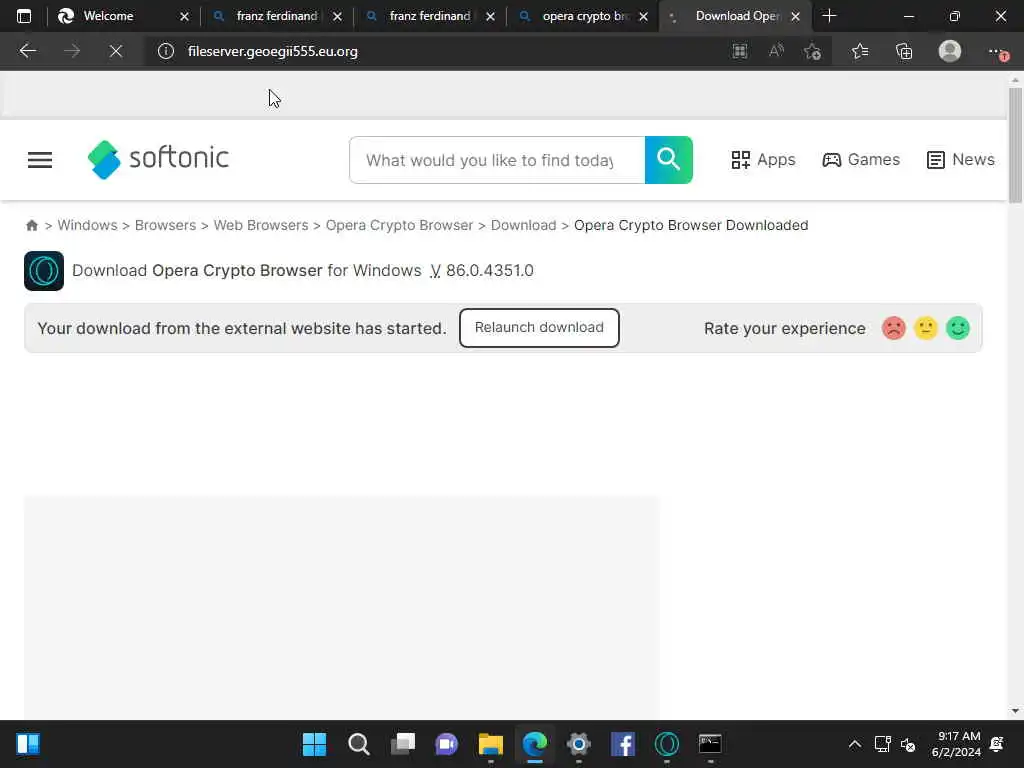Screen dimensions: 1024x768
Task: Open Opera Crypto Browser on taskbar
Action: point(667,744)
